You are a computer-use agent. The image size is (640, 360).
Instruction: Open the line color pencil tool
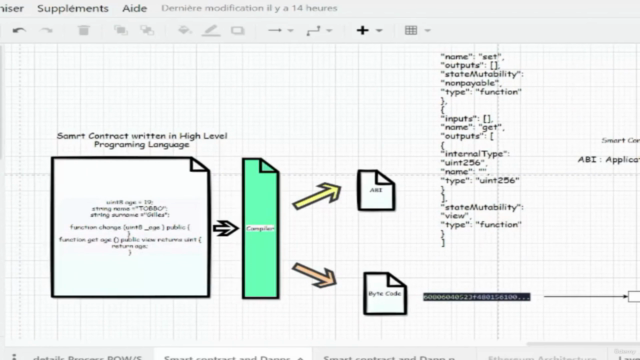[x=211, y=31]
